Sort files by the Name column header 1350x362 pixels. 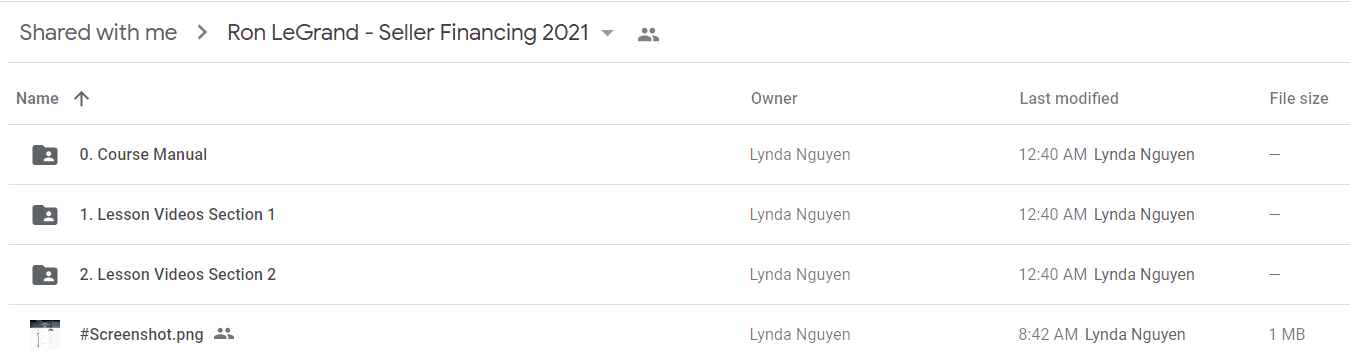click(37, 98)
